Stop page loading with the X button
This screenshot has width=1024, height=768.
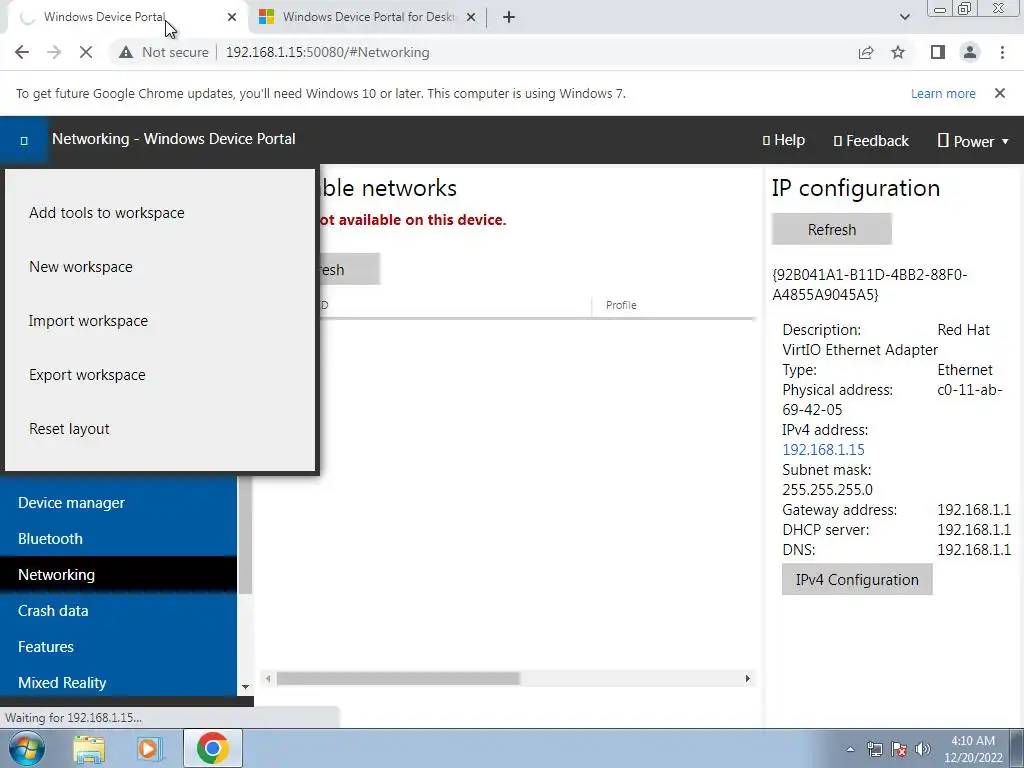click(x=86, y=52)
